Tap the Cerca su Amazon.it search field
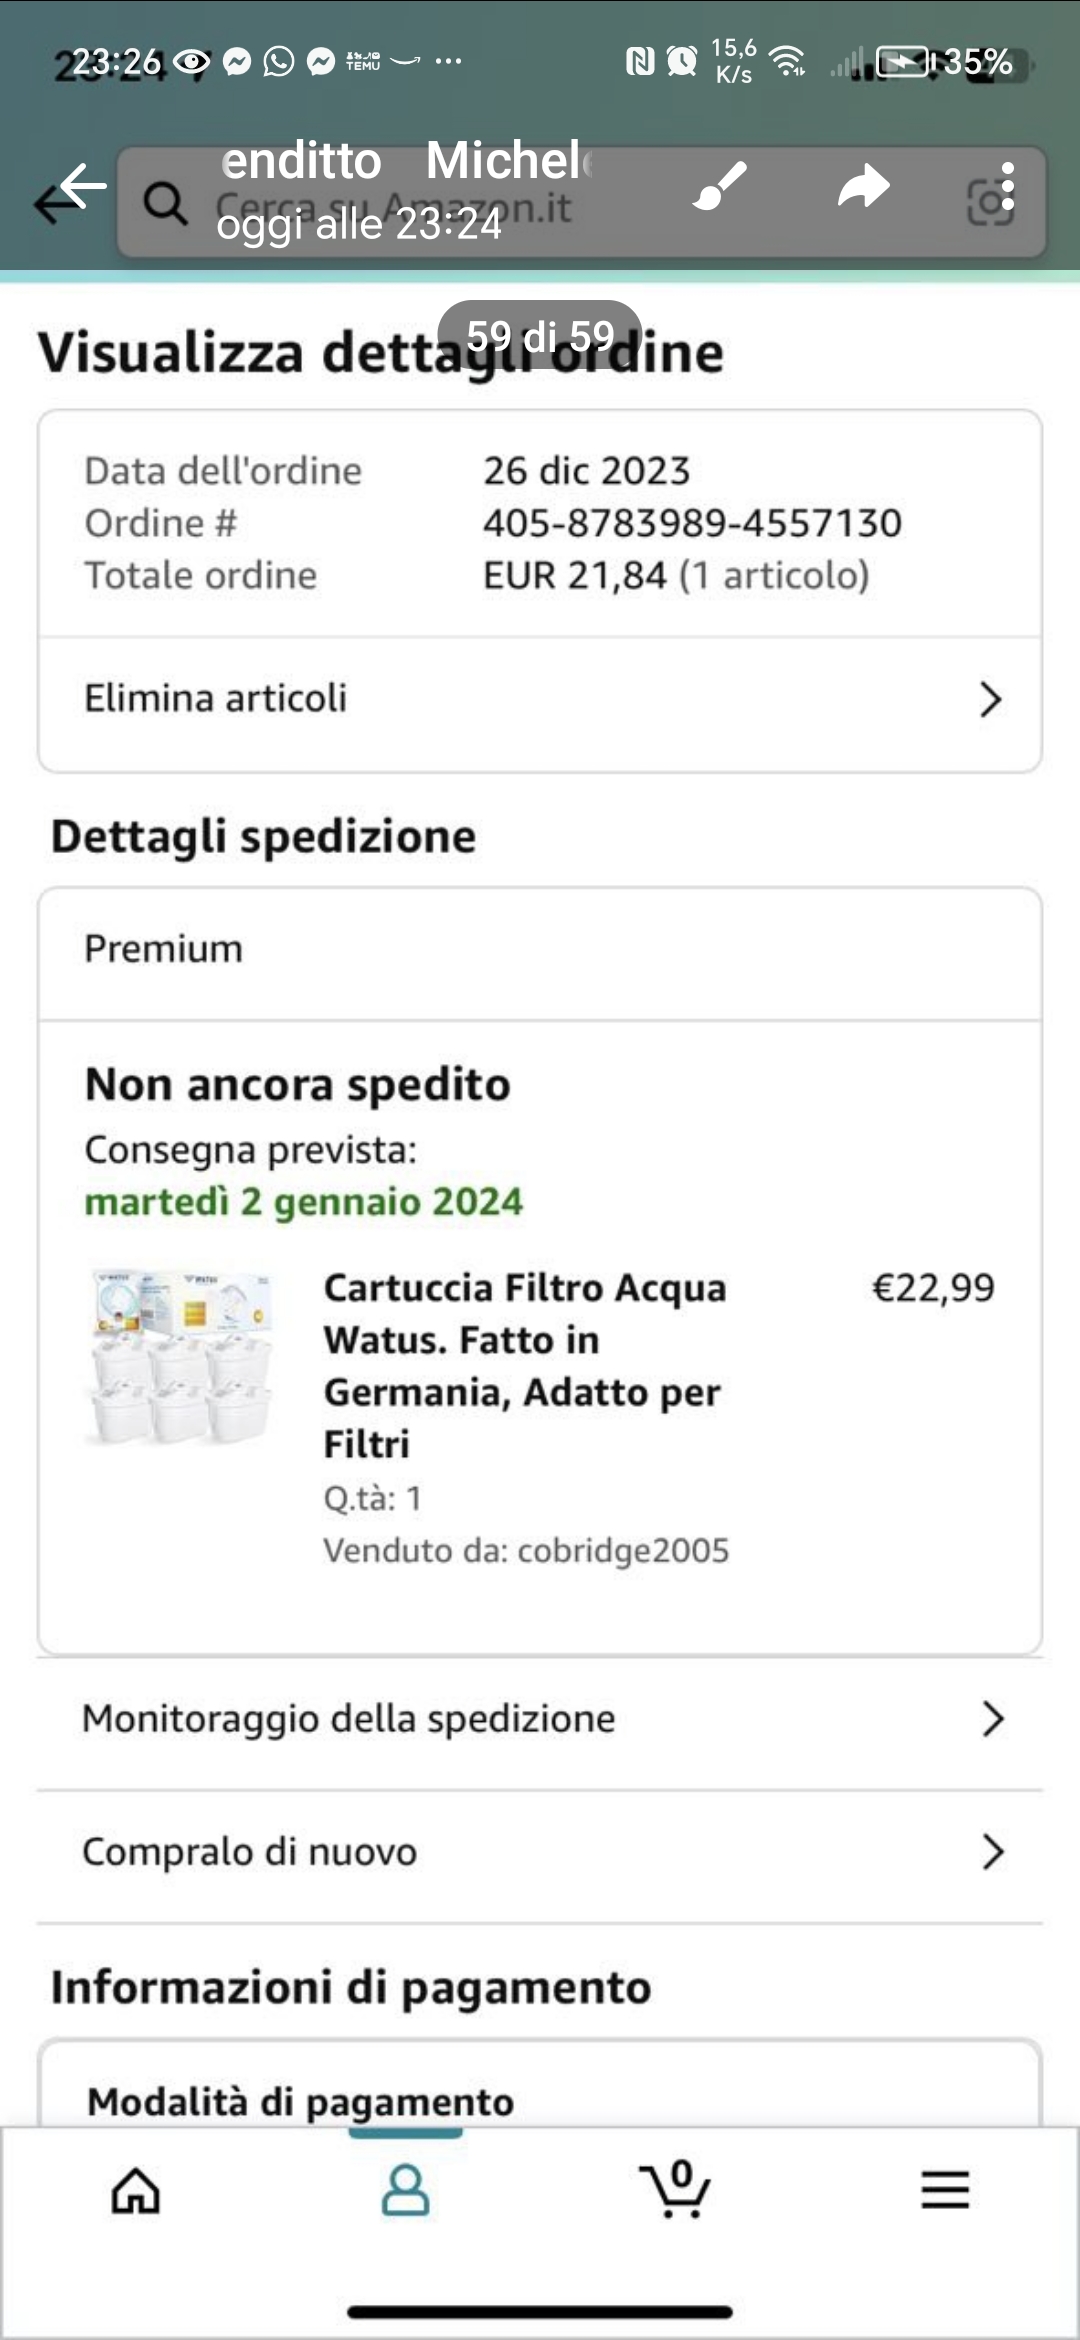This screenshot has width=1080, height=2340. [x=400, y=206]
